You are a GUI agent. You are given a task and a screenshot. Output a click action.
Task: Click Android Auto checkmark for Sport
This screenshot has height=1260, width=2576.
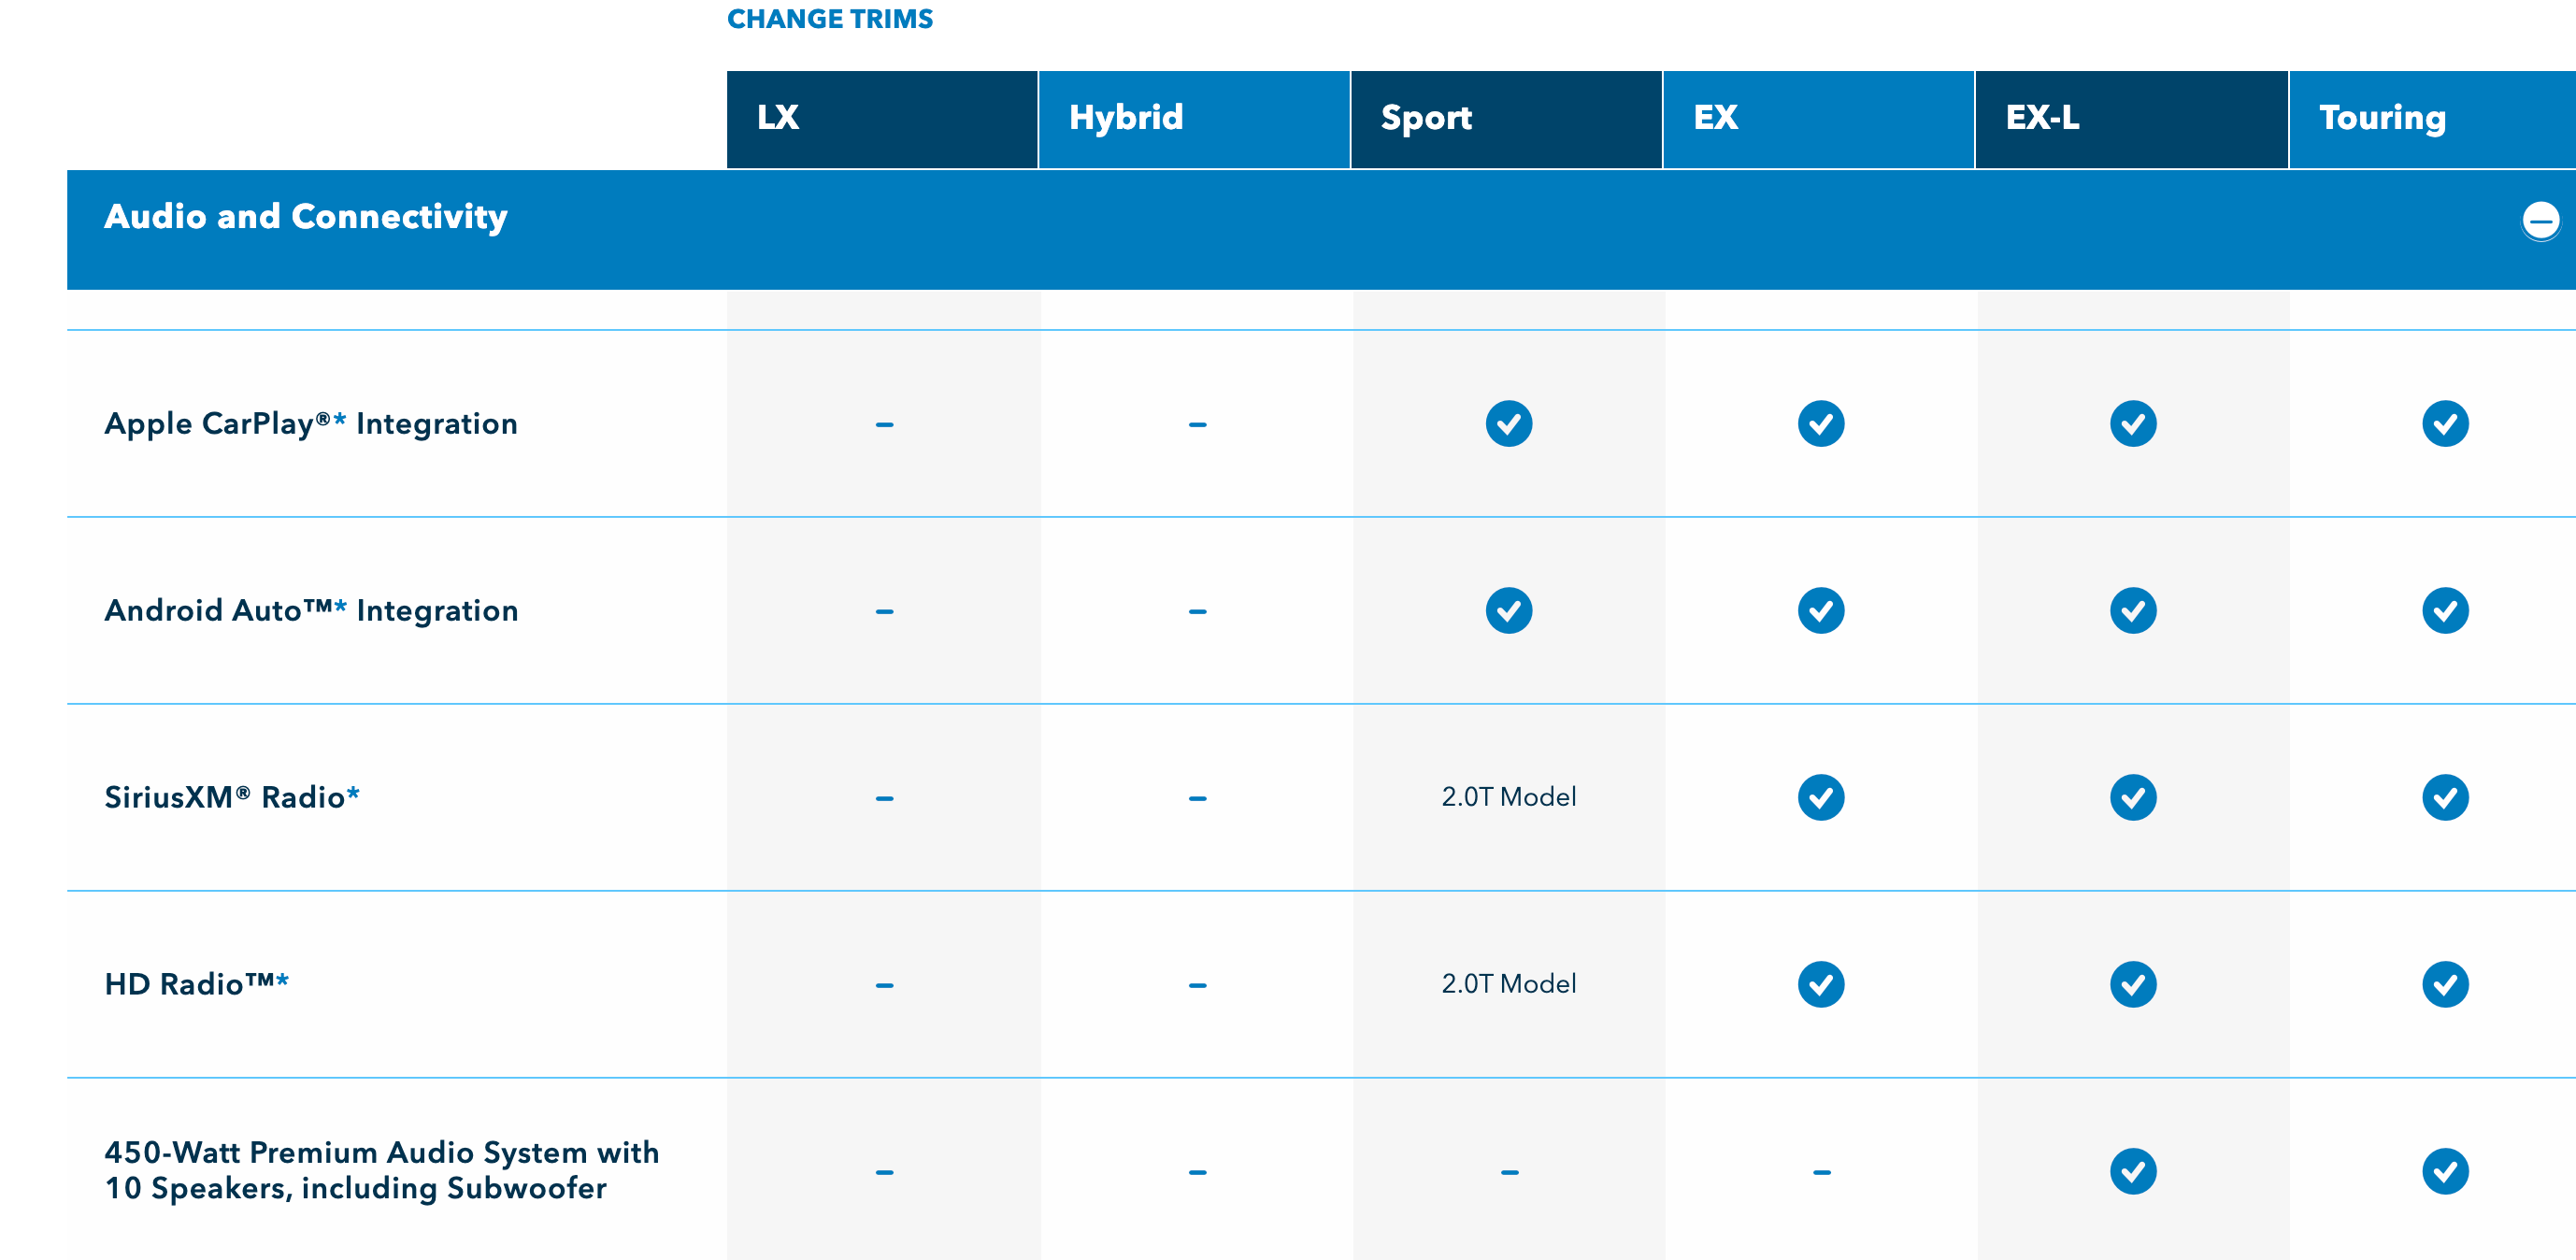tap(1509, 611)
